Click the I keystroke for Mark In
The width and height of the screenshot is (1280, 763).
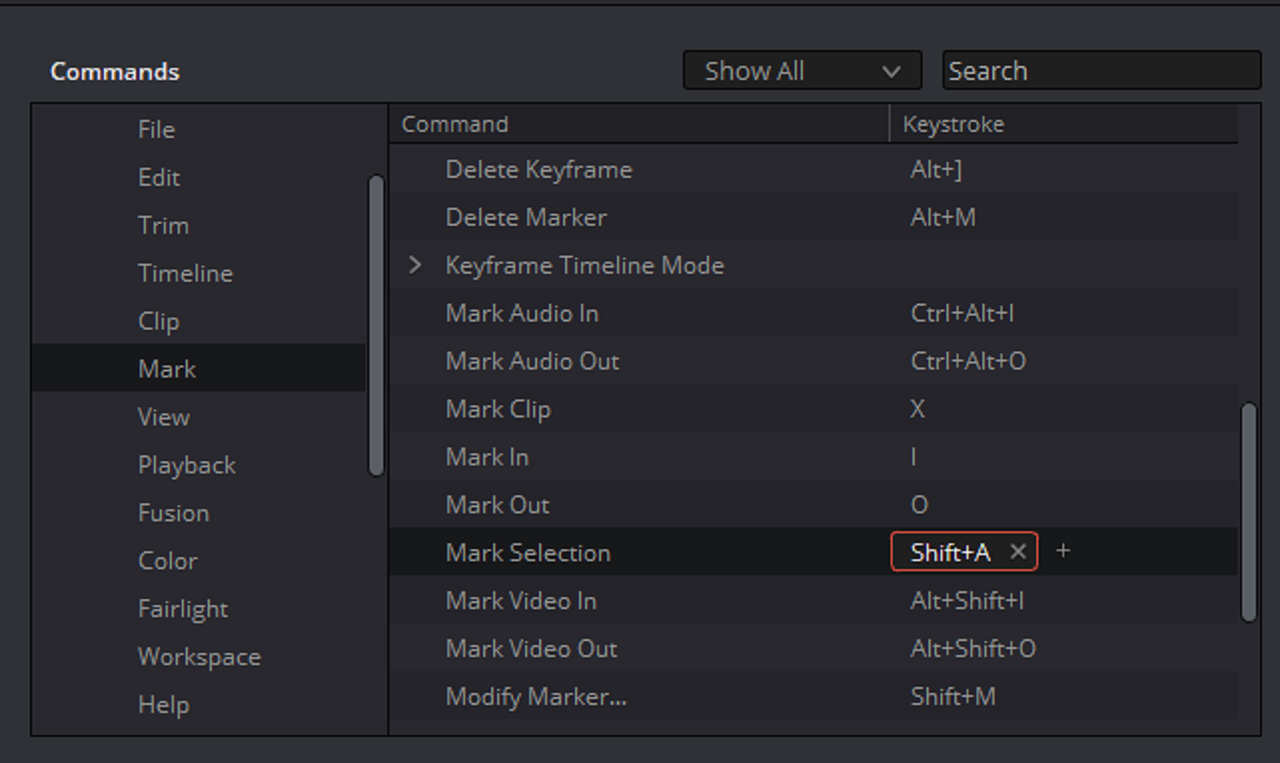[x=913, y=457]
